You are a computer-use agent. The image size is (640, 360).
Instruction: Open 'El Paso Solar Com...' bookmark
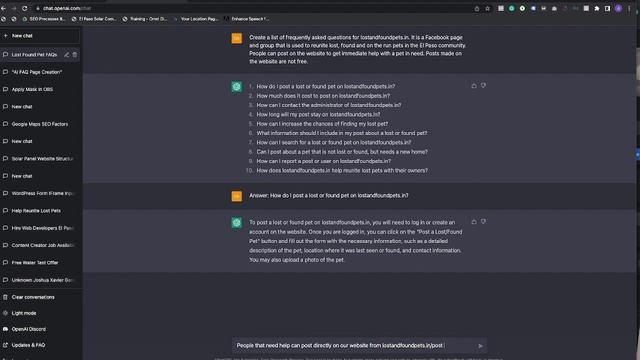pyautogui.click(x=94, y=19)
